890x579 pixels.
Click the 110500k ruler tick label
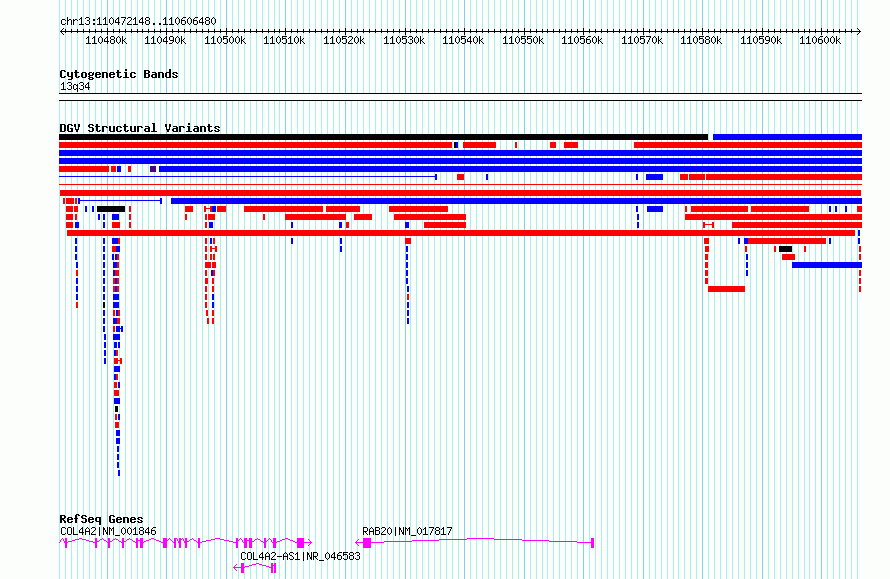pyautogui.click(x=225, y=40)
